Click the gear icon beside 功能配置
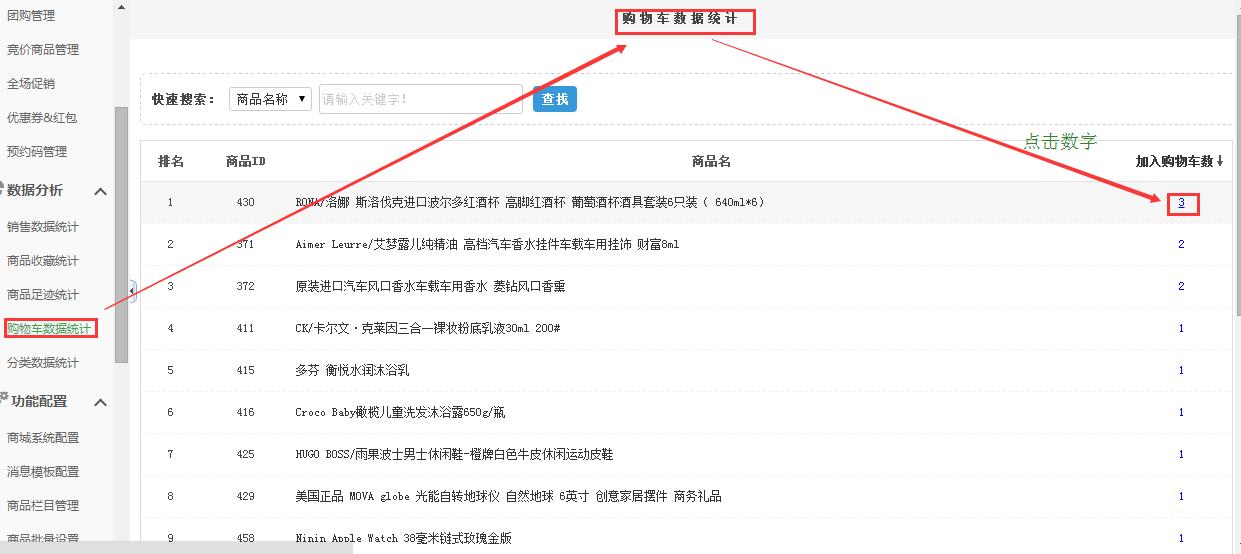The height and width of the screenshot is (554, 1241). (x=4, y=398)
